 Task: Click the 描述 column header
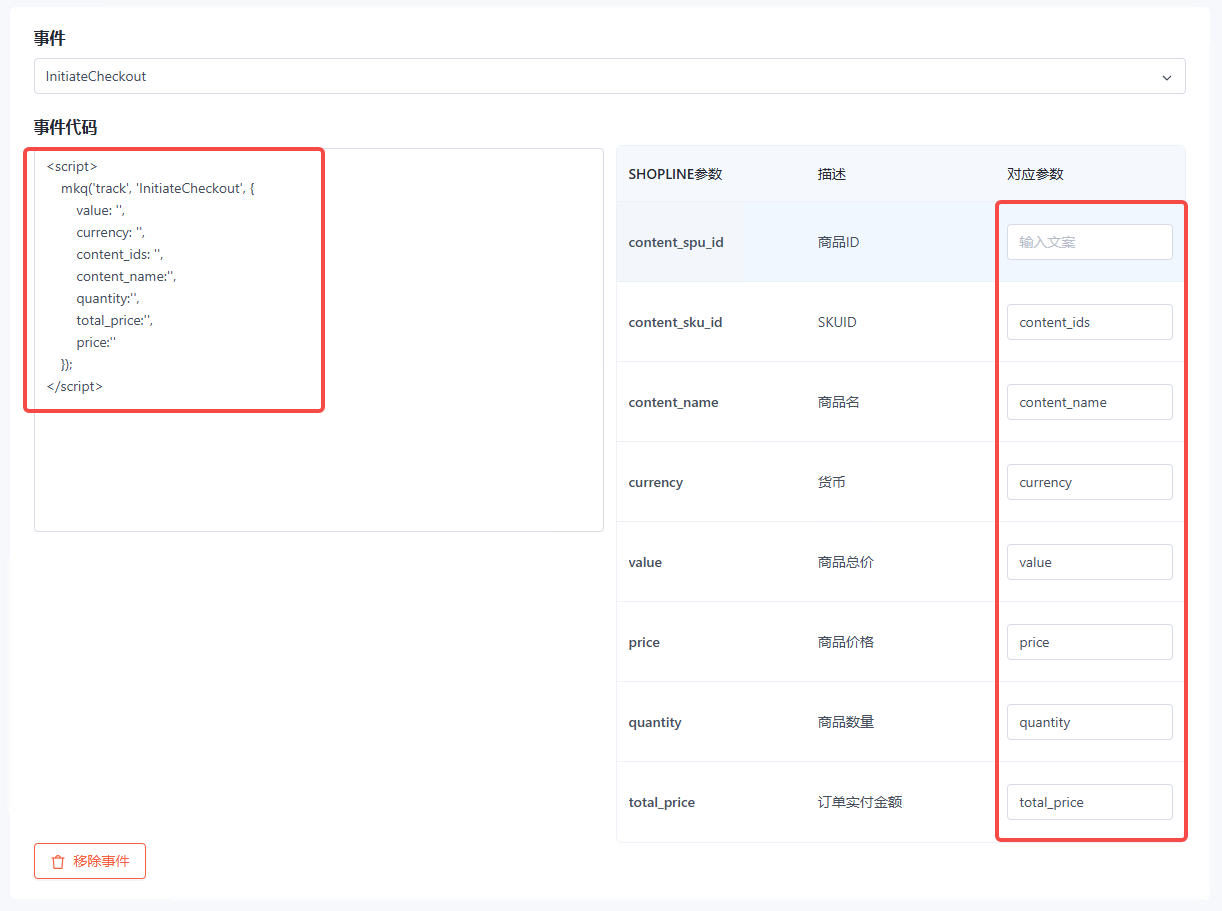(x=832, y=174)
